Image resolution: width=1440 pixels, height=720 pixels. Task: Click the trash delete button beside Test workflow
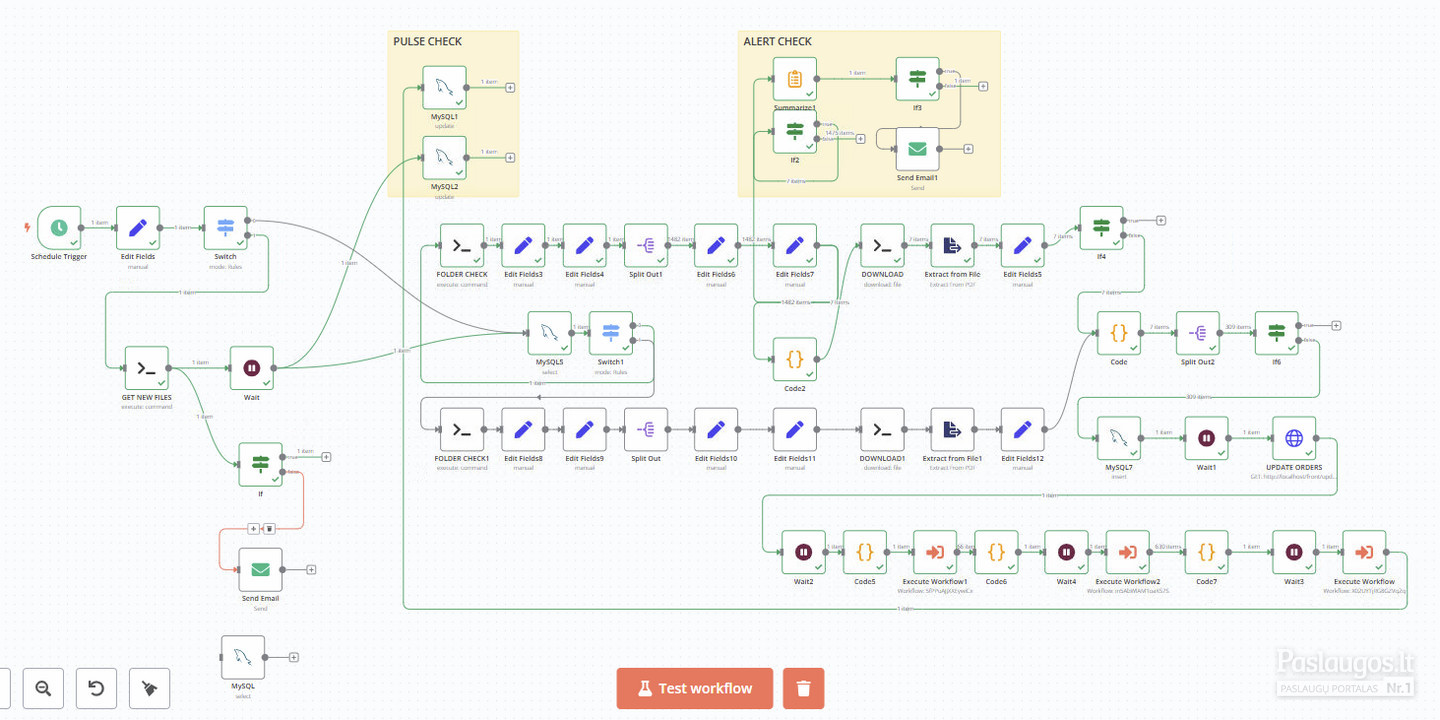[803, 688]
